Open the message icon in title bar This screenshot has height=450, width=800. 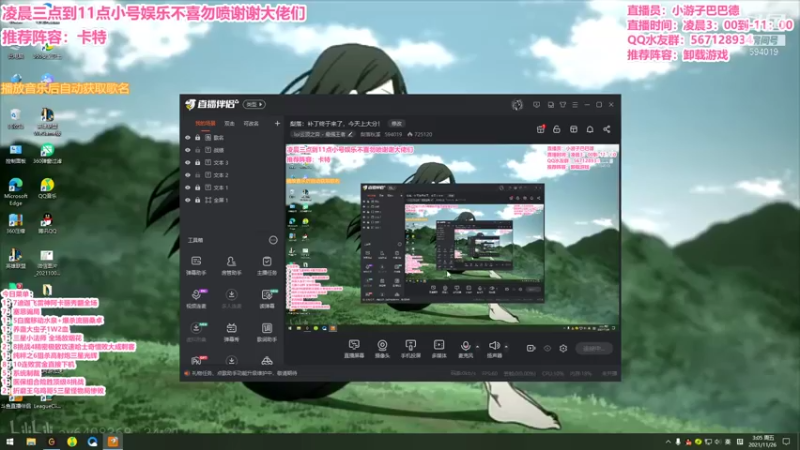[536, 105]
